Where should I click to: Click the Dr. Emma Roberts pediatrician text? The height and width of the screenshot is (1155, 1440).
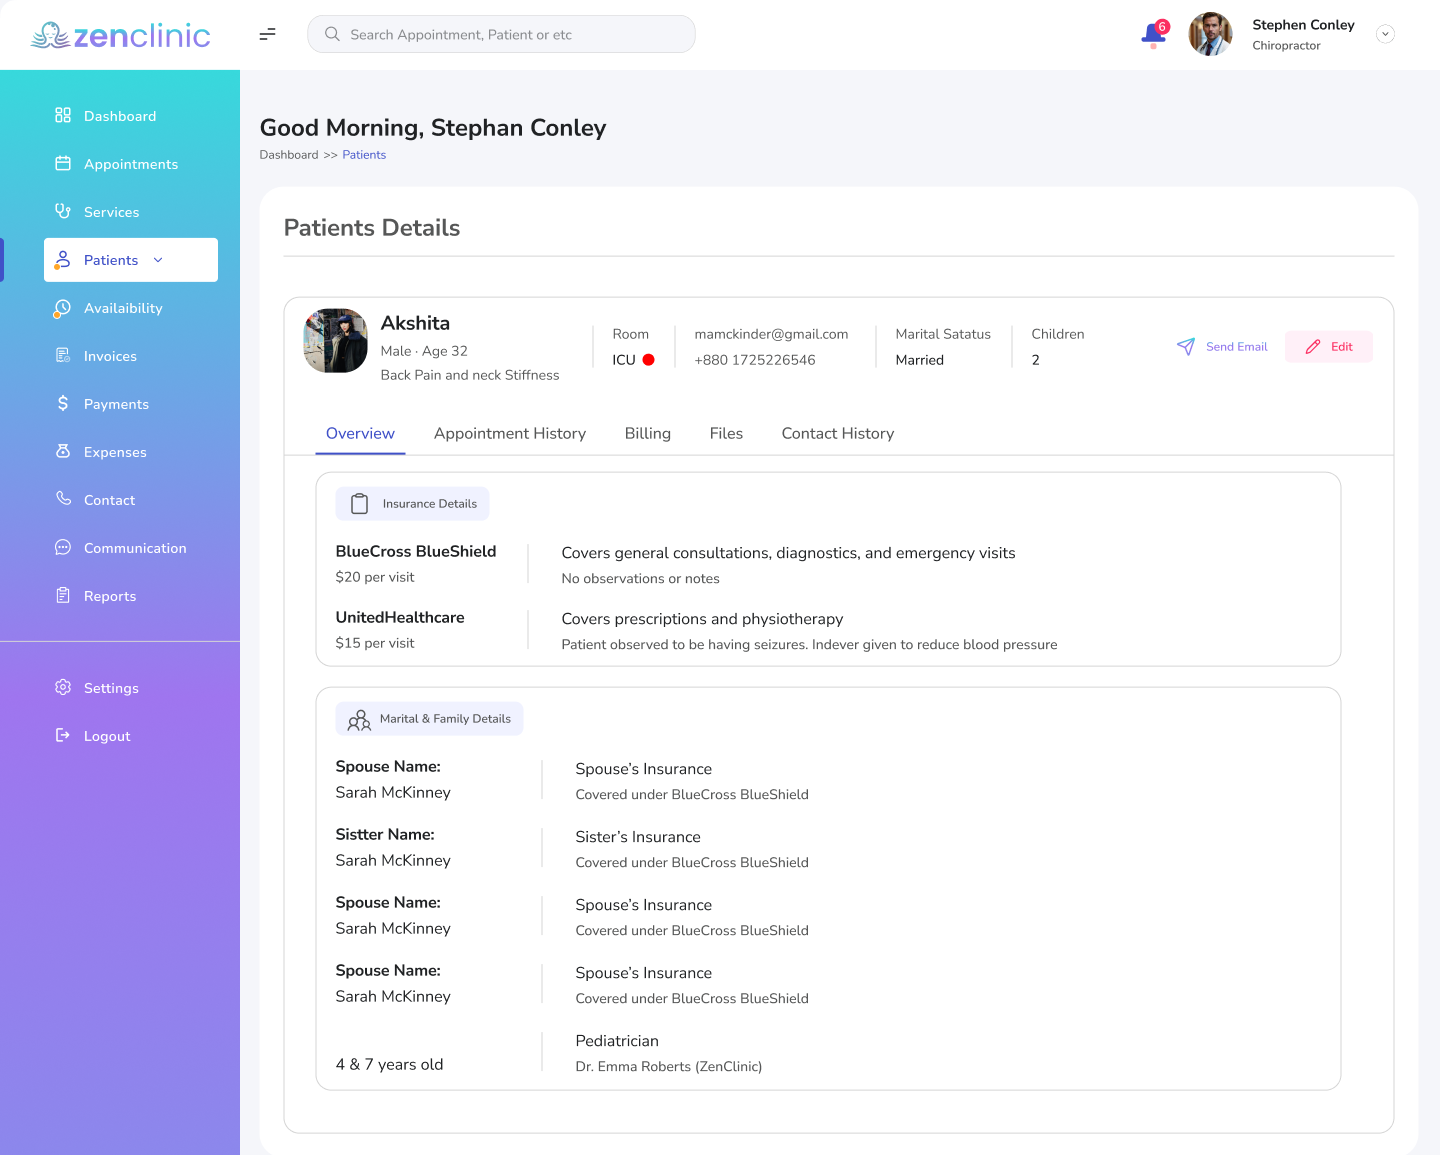[x=669, y=1067]
